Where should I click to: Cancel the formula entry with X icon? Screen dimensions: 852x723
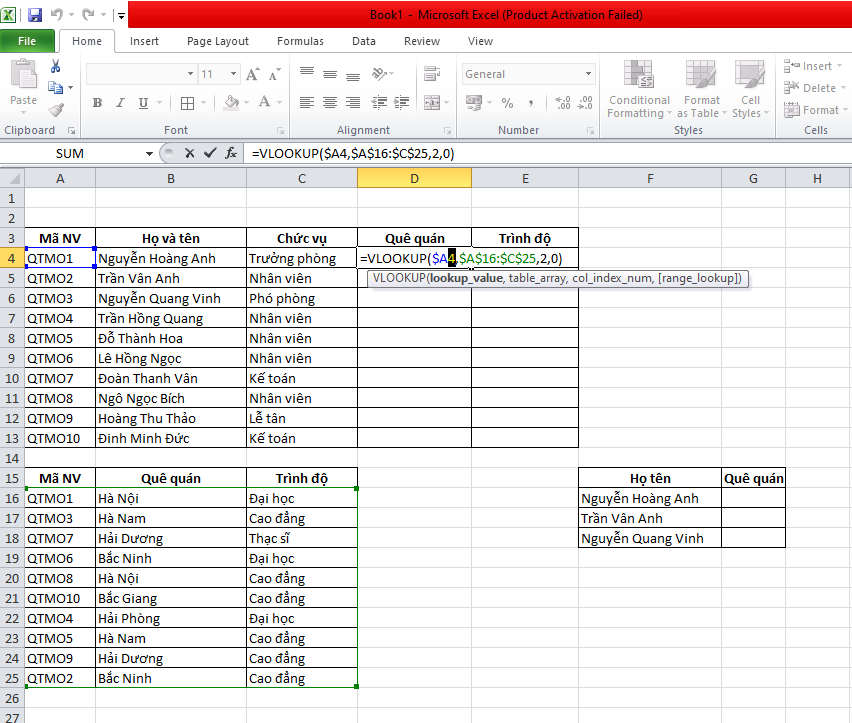pyautogui.click(x=189, y=154)
